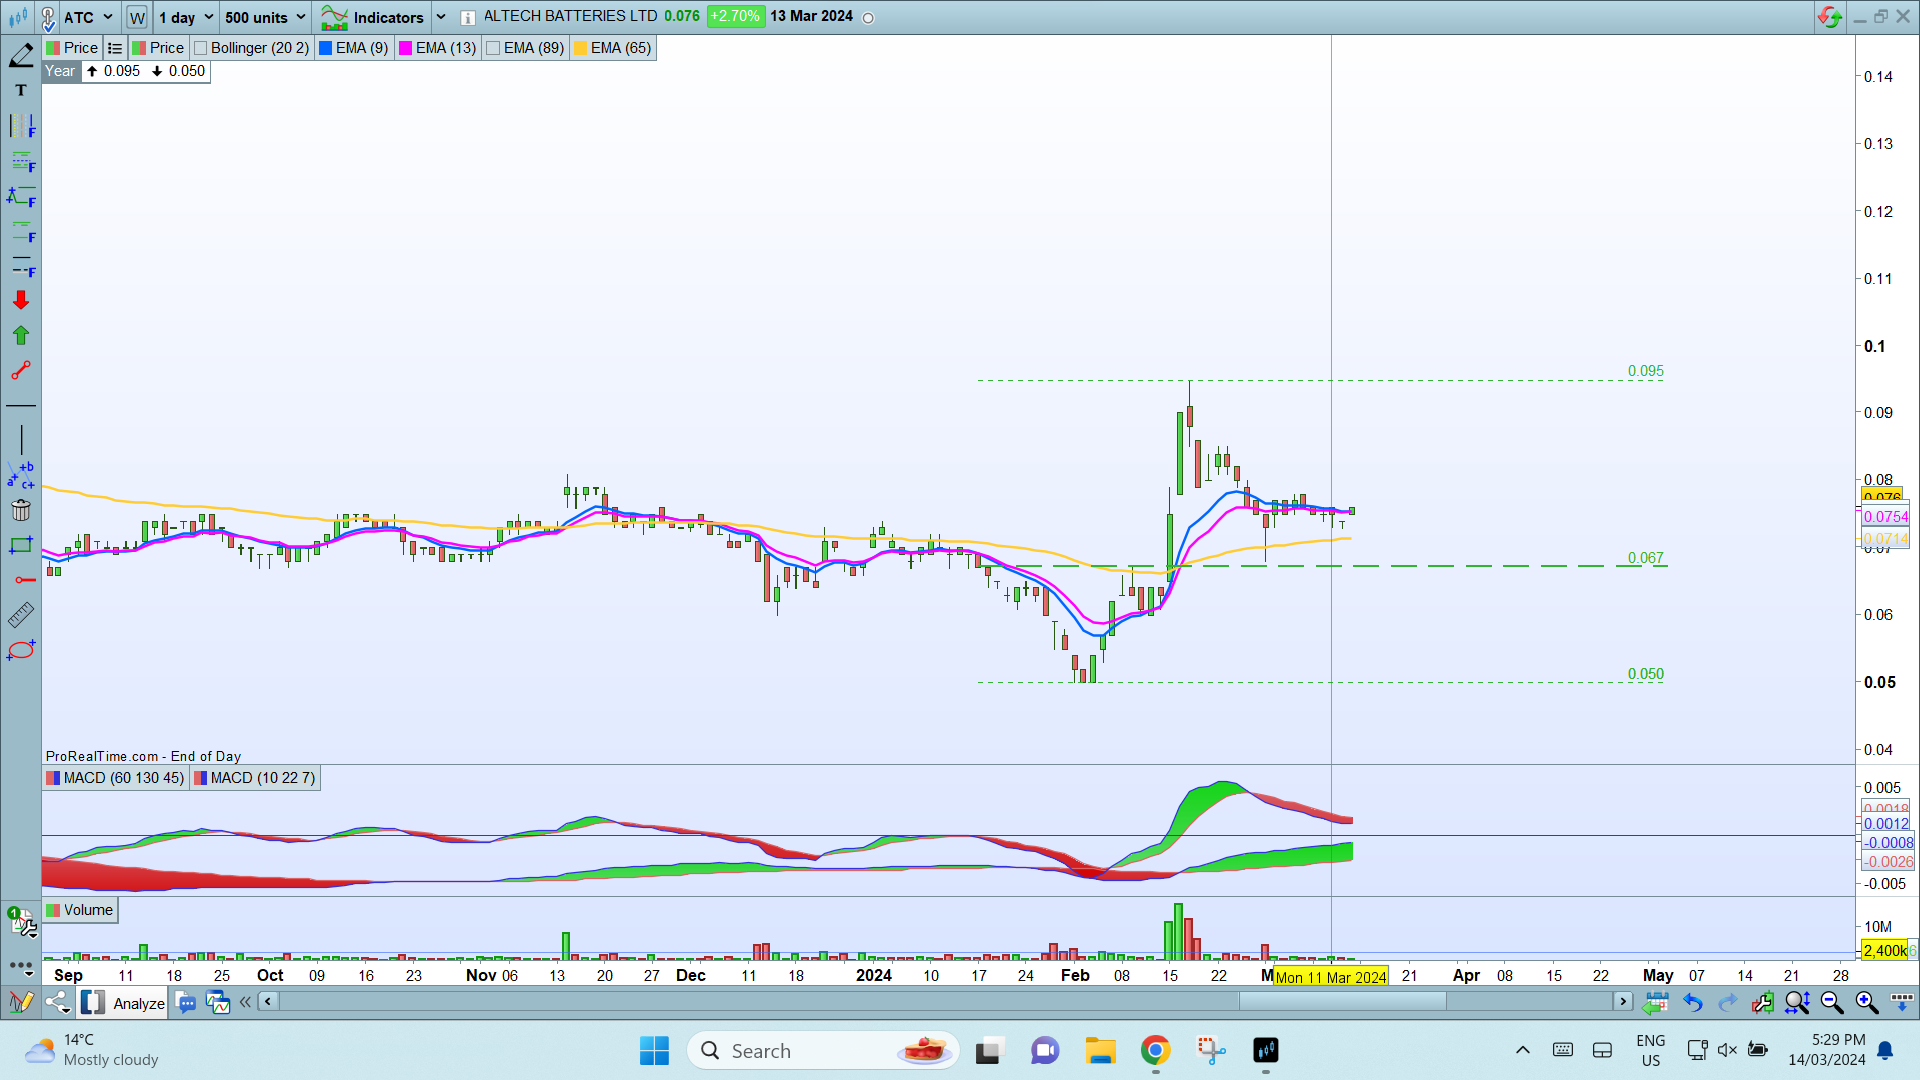Select the green rectangle drawing tool
The height and width of the screenshot is (1080, 1920).
(21, 545)
